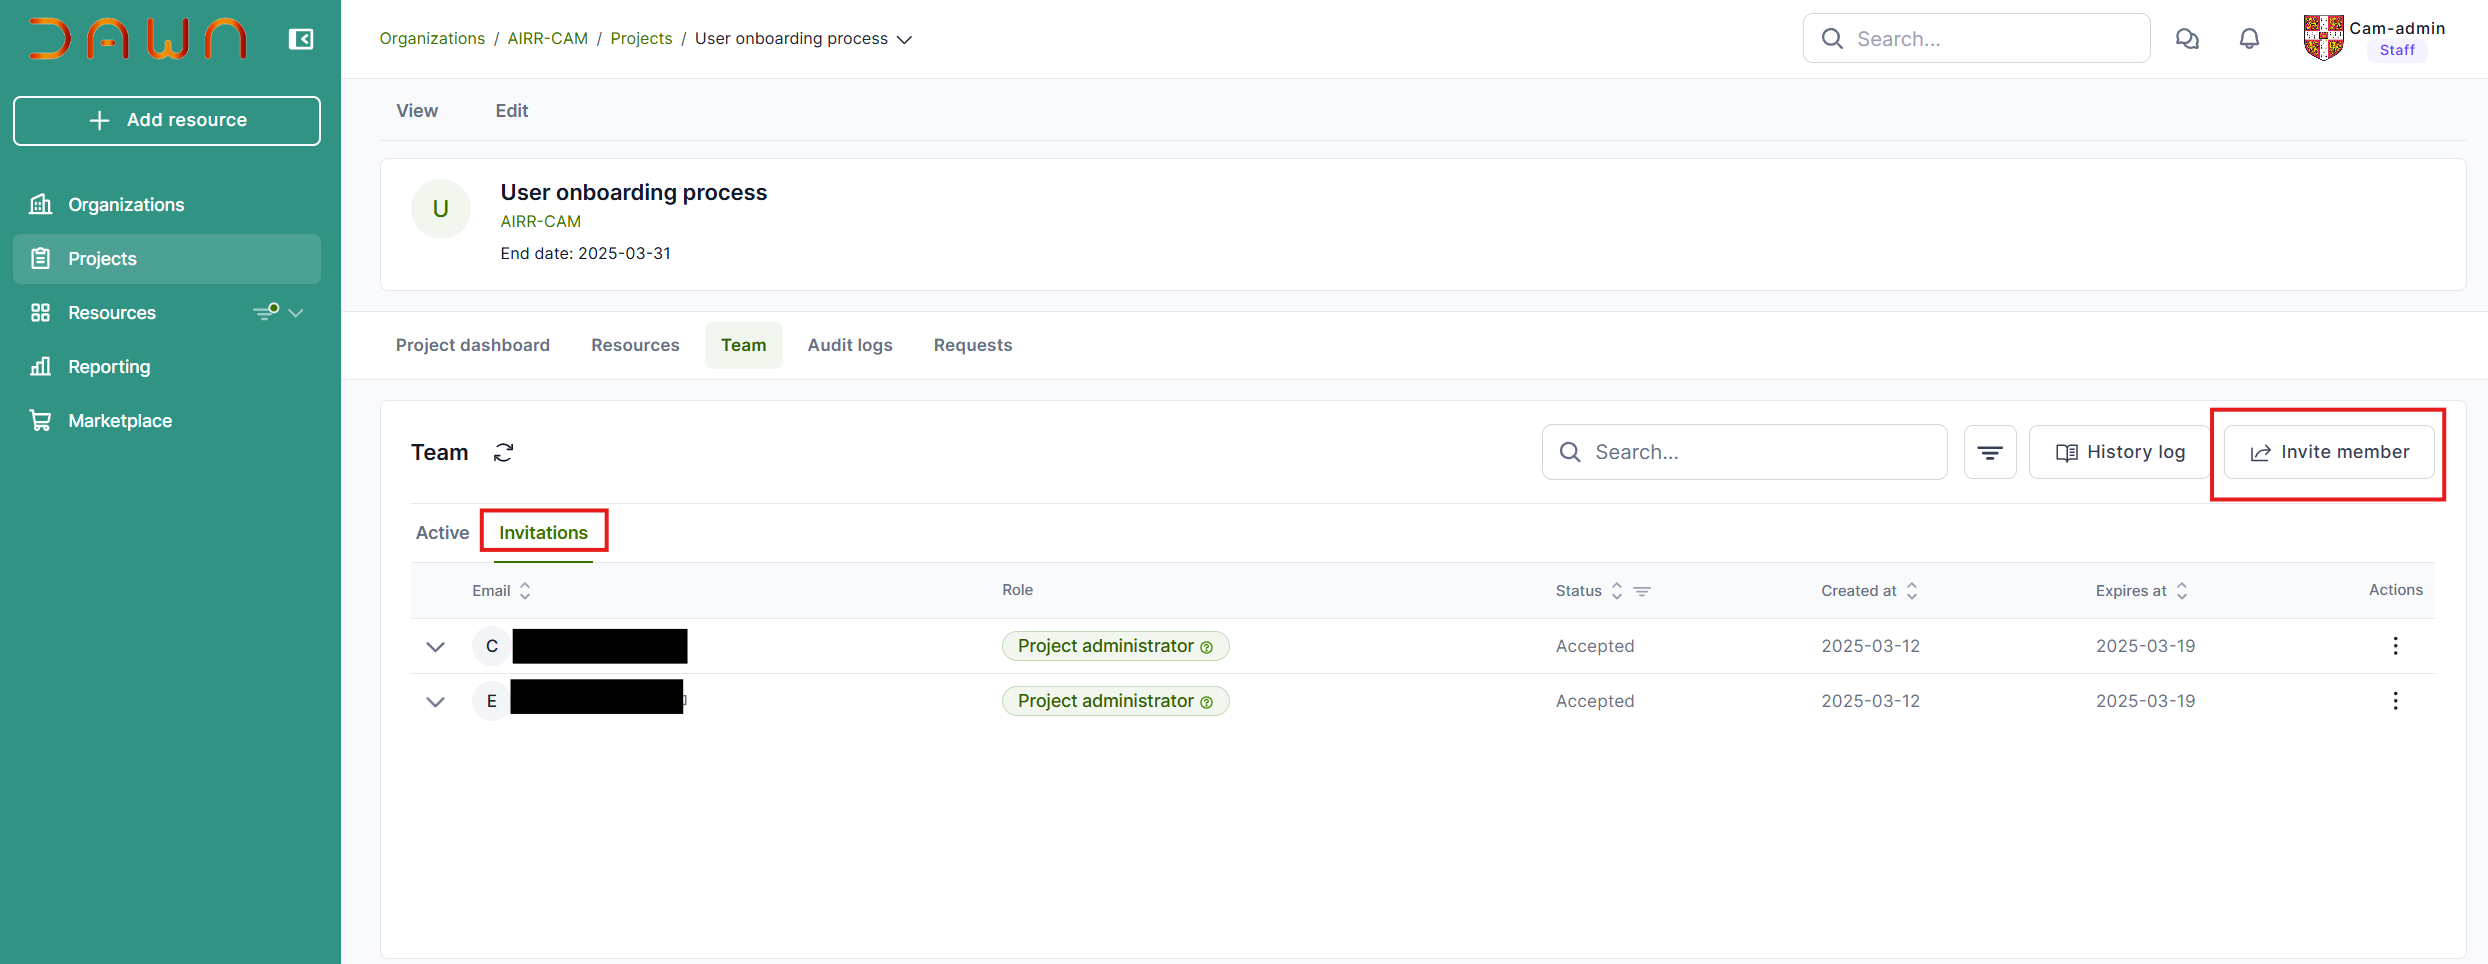Switch to the Audit logs tab

pyautogui.click(x=849, y=345)
